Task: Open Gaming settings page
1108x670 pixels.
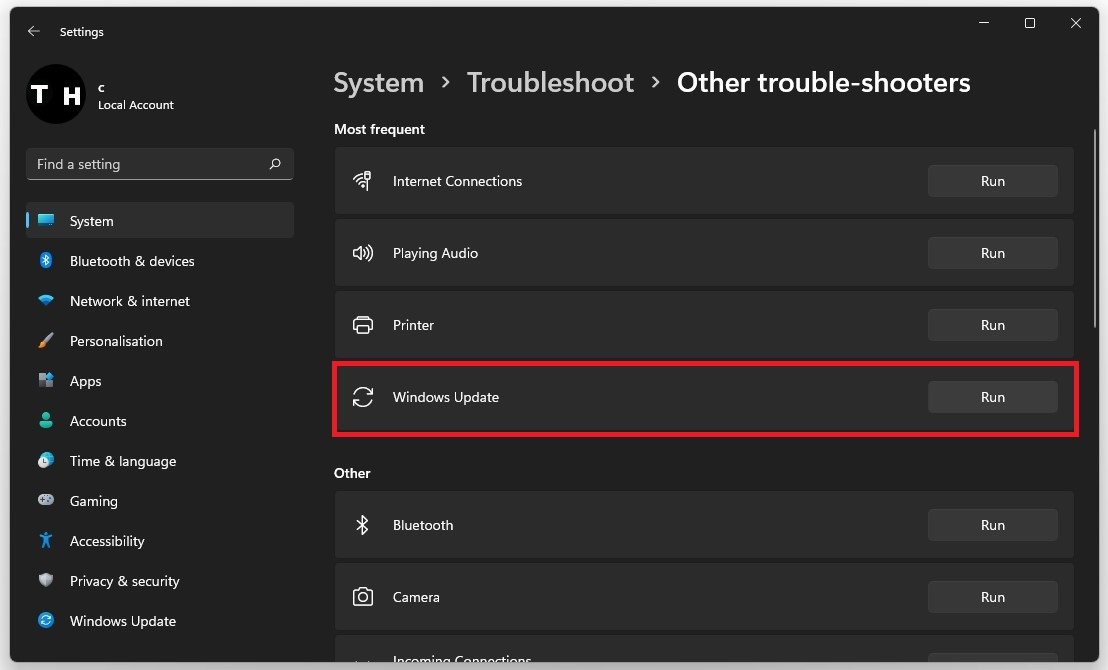Action: pos(160,501)
